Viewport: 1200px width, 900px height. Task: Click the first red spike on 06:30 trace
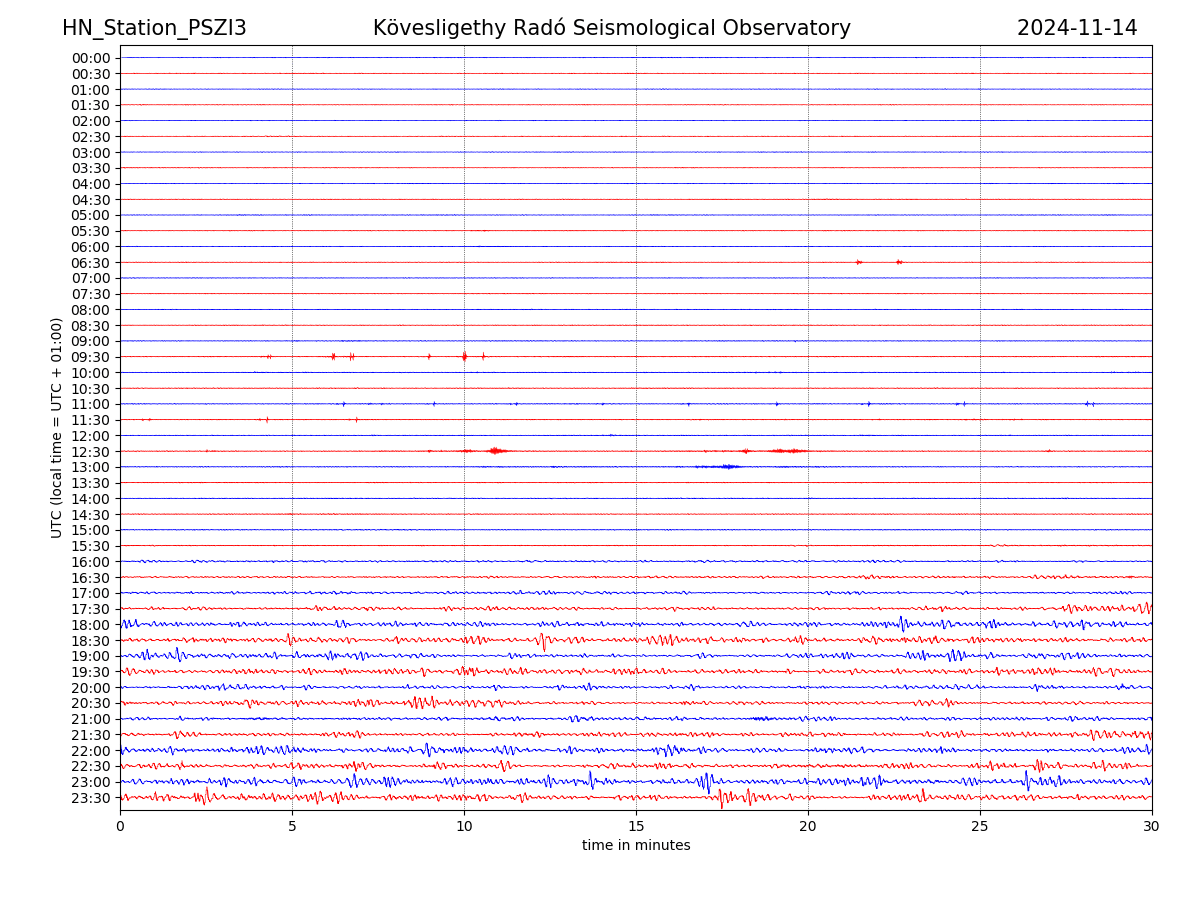[859, 262]
